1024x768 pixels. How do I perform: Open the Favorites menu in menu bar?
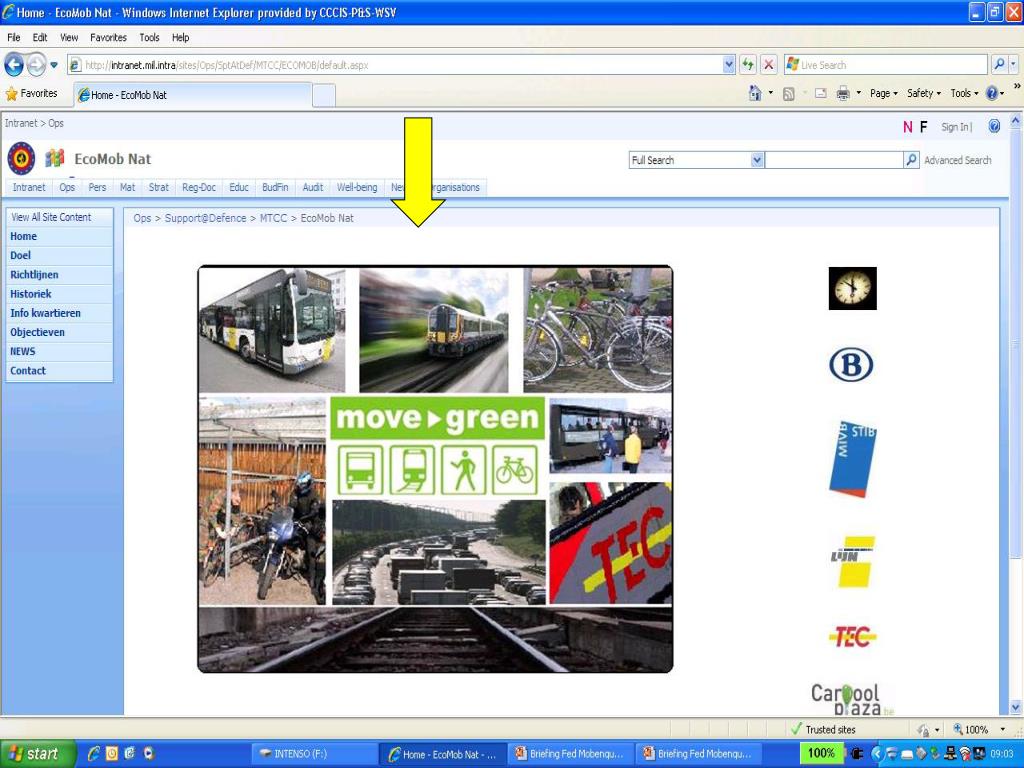(108, 38)
